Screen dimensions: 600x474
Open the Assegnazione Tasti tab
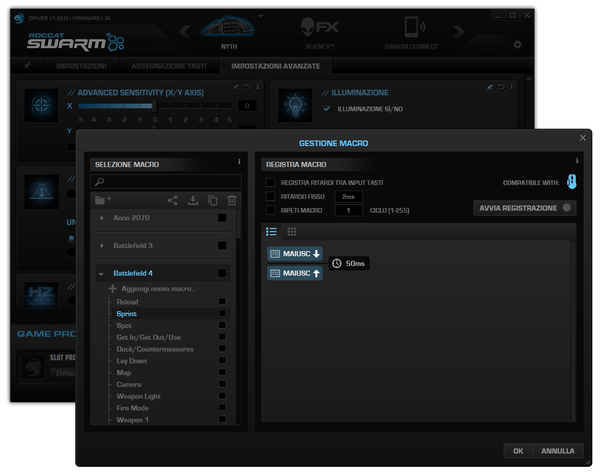tap(169, 66)
